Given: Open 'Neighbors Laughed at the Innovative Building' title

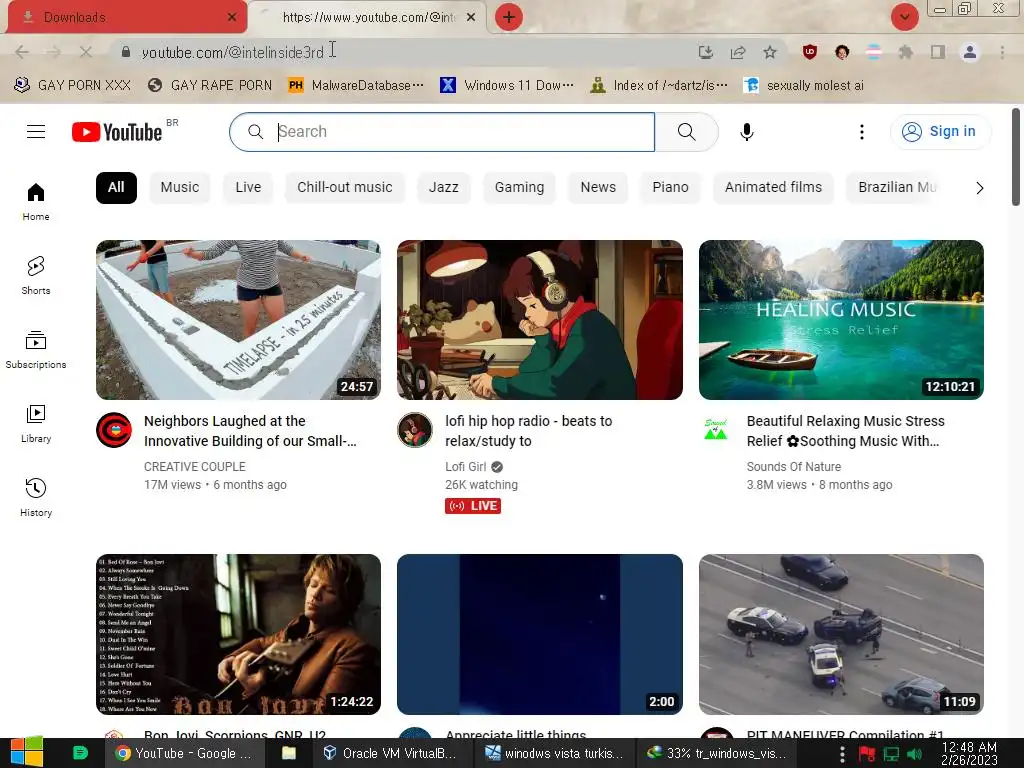Looking at the screenshot, I should 250,431.
